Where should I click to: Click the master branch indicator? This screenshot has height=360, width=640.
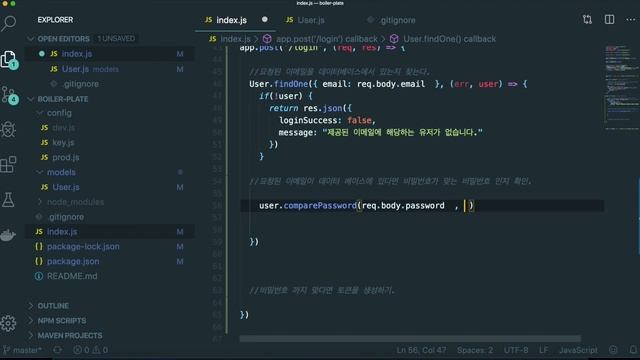(22, 350)
